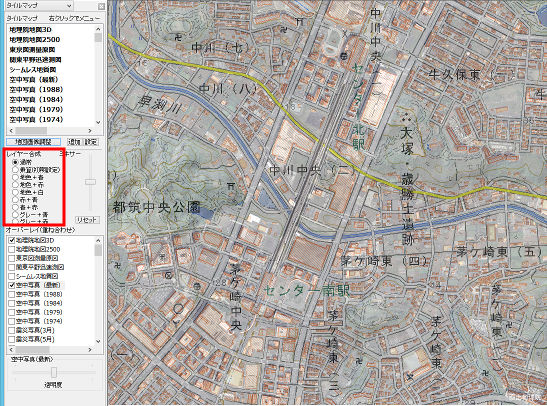Click the センター南駅 label on the map
Image resolution: width=547 pixels, height=406 pixels.
pos(306,291)
